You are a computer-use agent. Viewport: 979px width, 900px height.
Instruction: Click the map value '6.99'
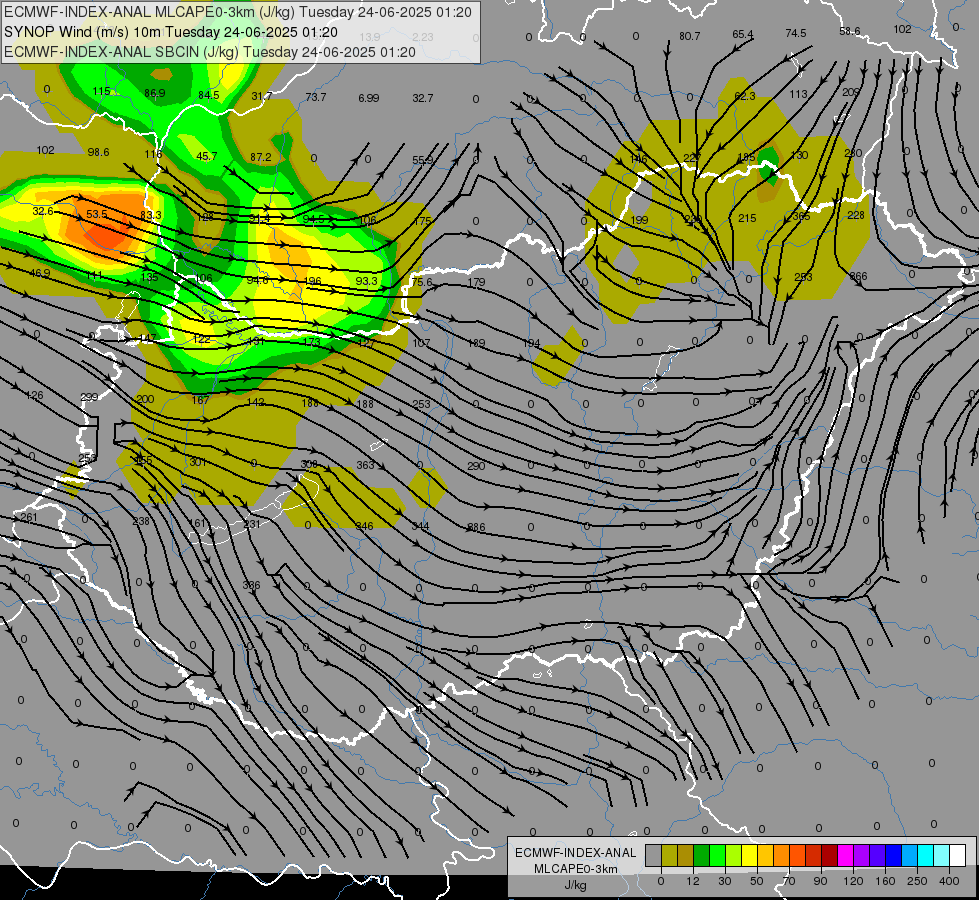(x=368, y=98)
